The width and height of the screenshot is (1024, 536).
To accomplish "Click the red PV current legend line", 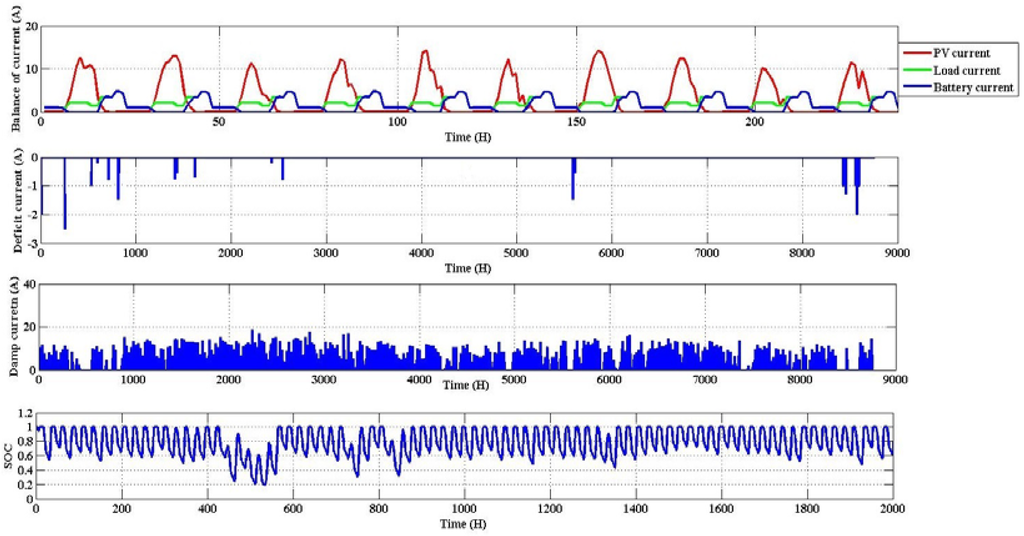I will (917, 51).
